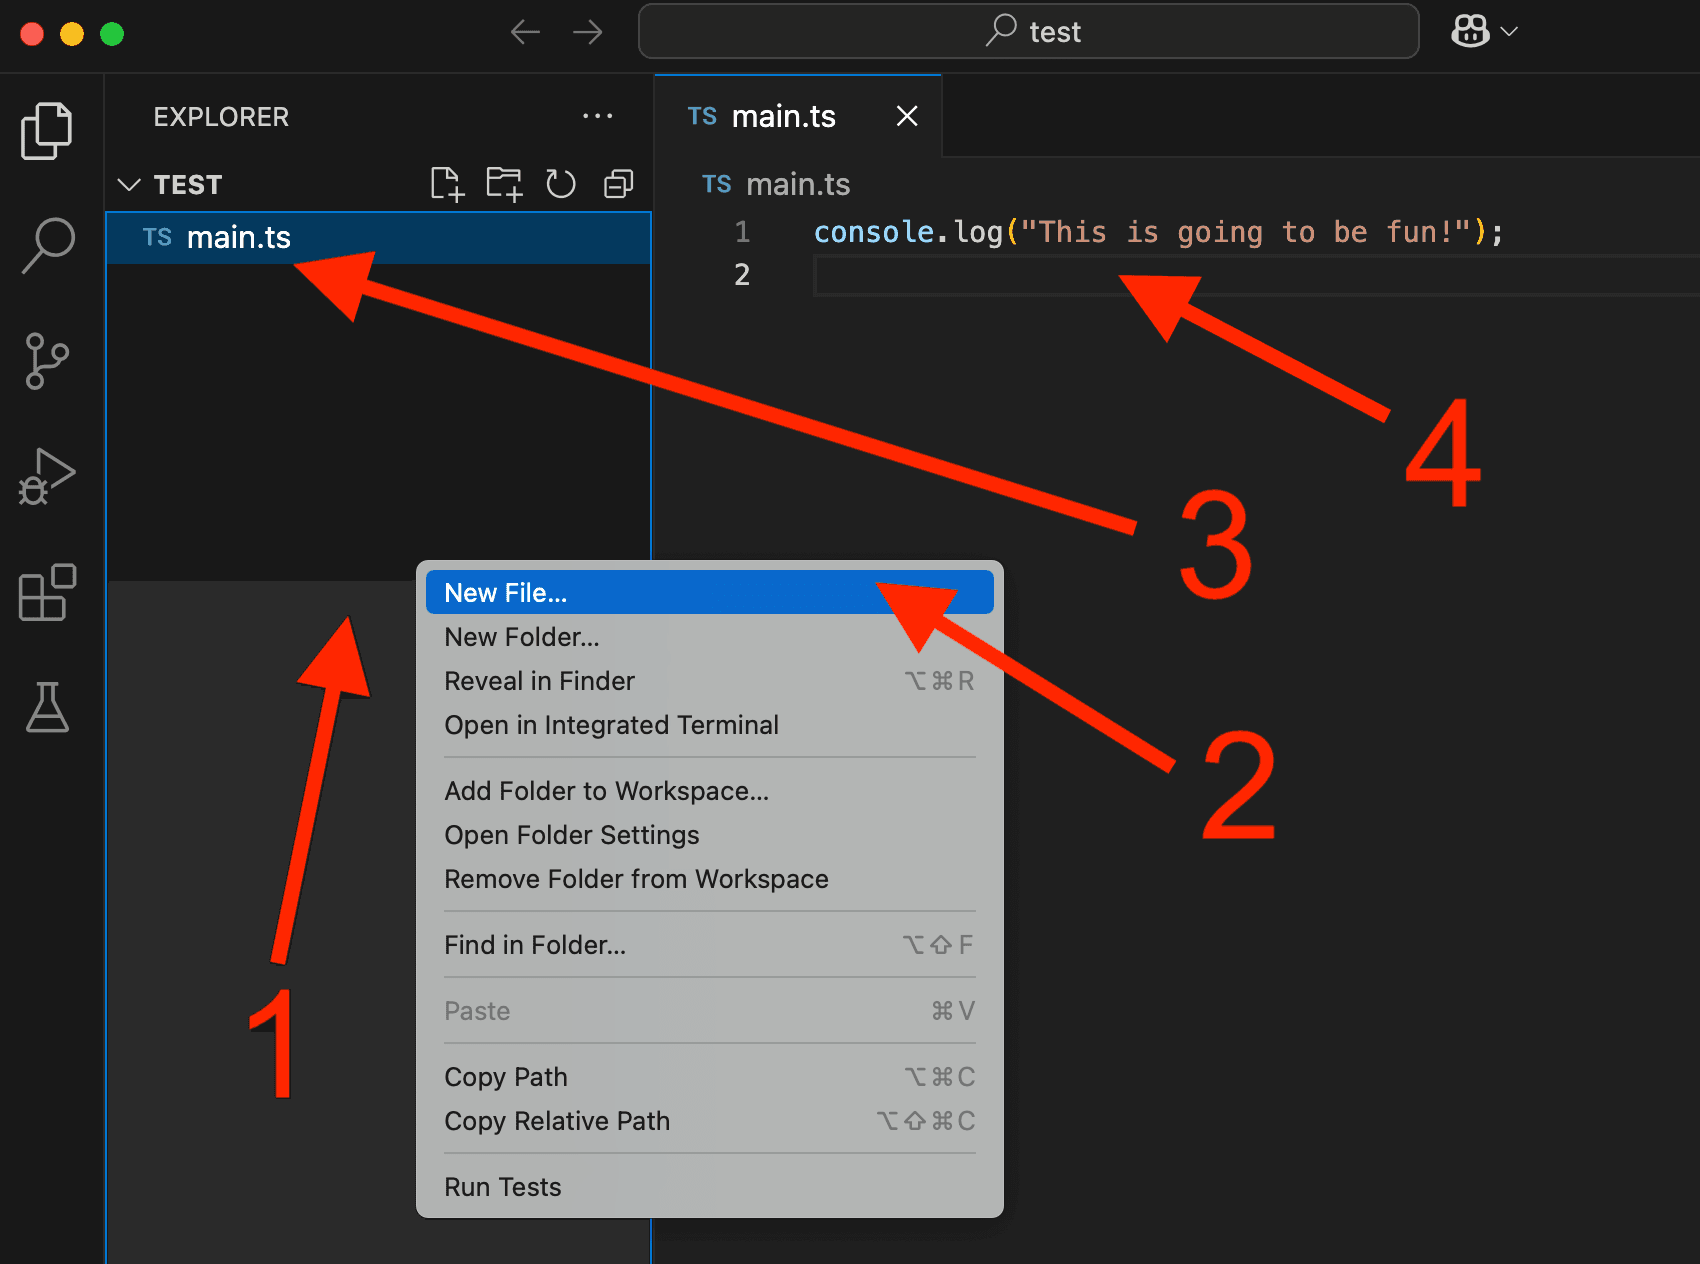Click the back navigation arrow
Image resolution: width=1700 pixels, height=1264 pixels.
[x=525, y=31]
